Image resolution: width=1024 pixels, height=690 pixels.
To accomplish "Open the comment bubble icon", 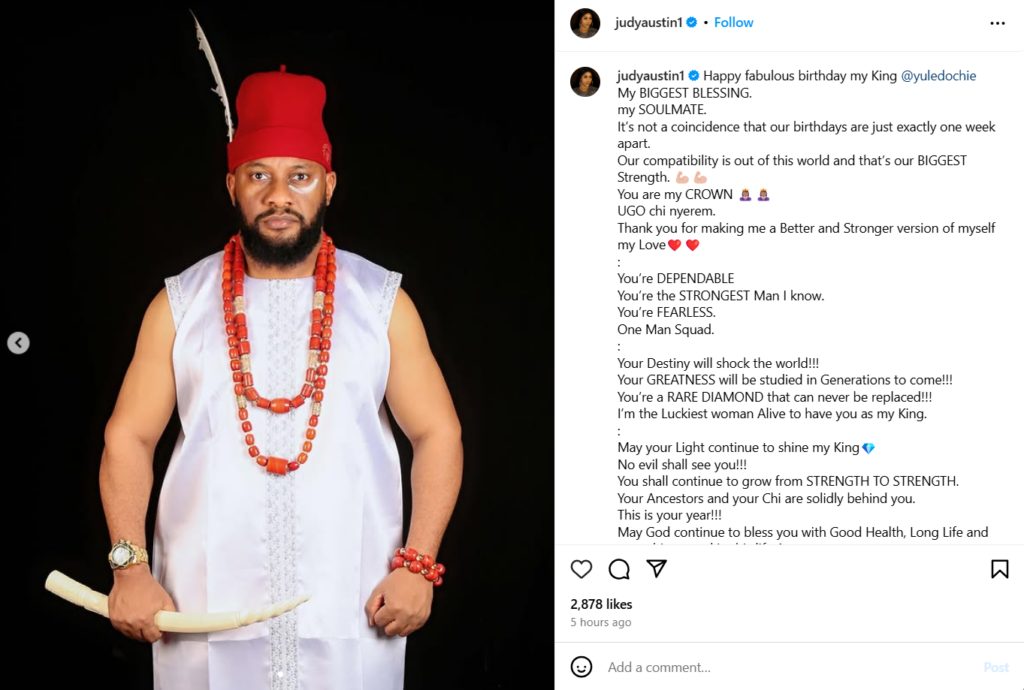I will click(x=619, y=569).
